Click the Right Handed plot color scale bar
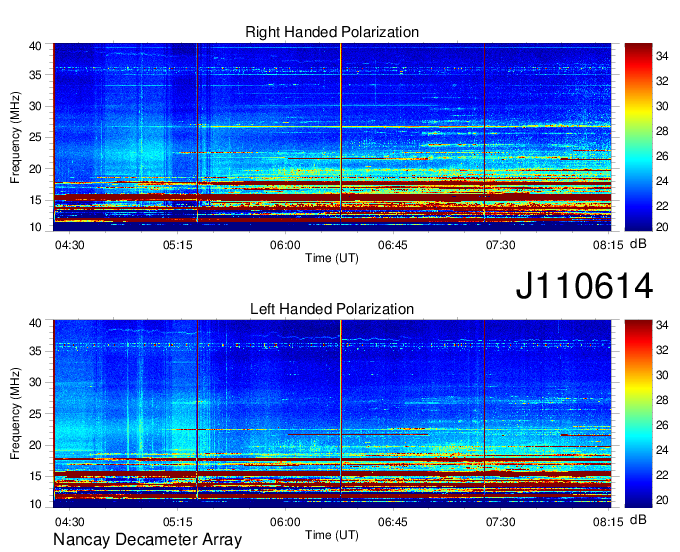The image size is (680, 552). tap(638, 137)
